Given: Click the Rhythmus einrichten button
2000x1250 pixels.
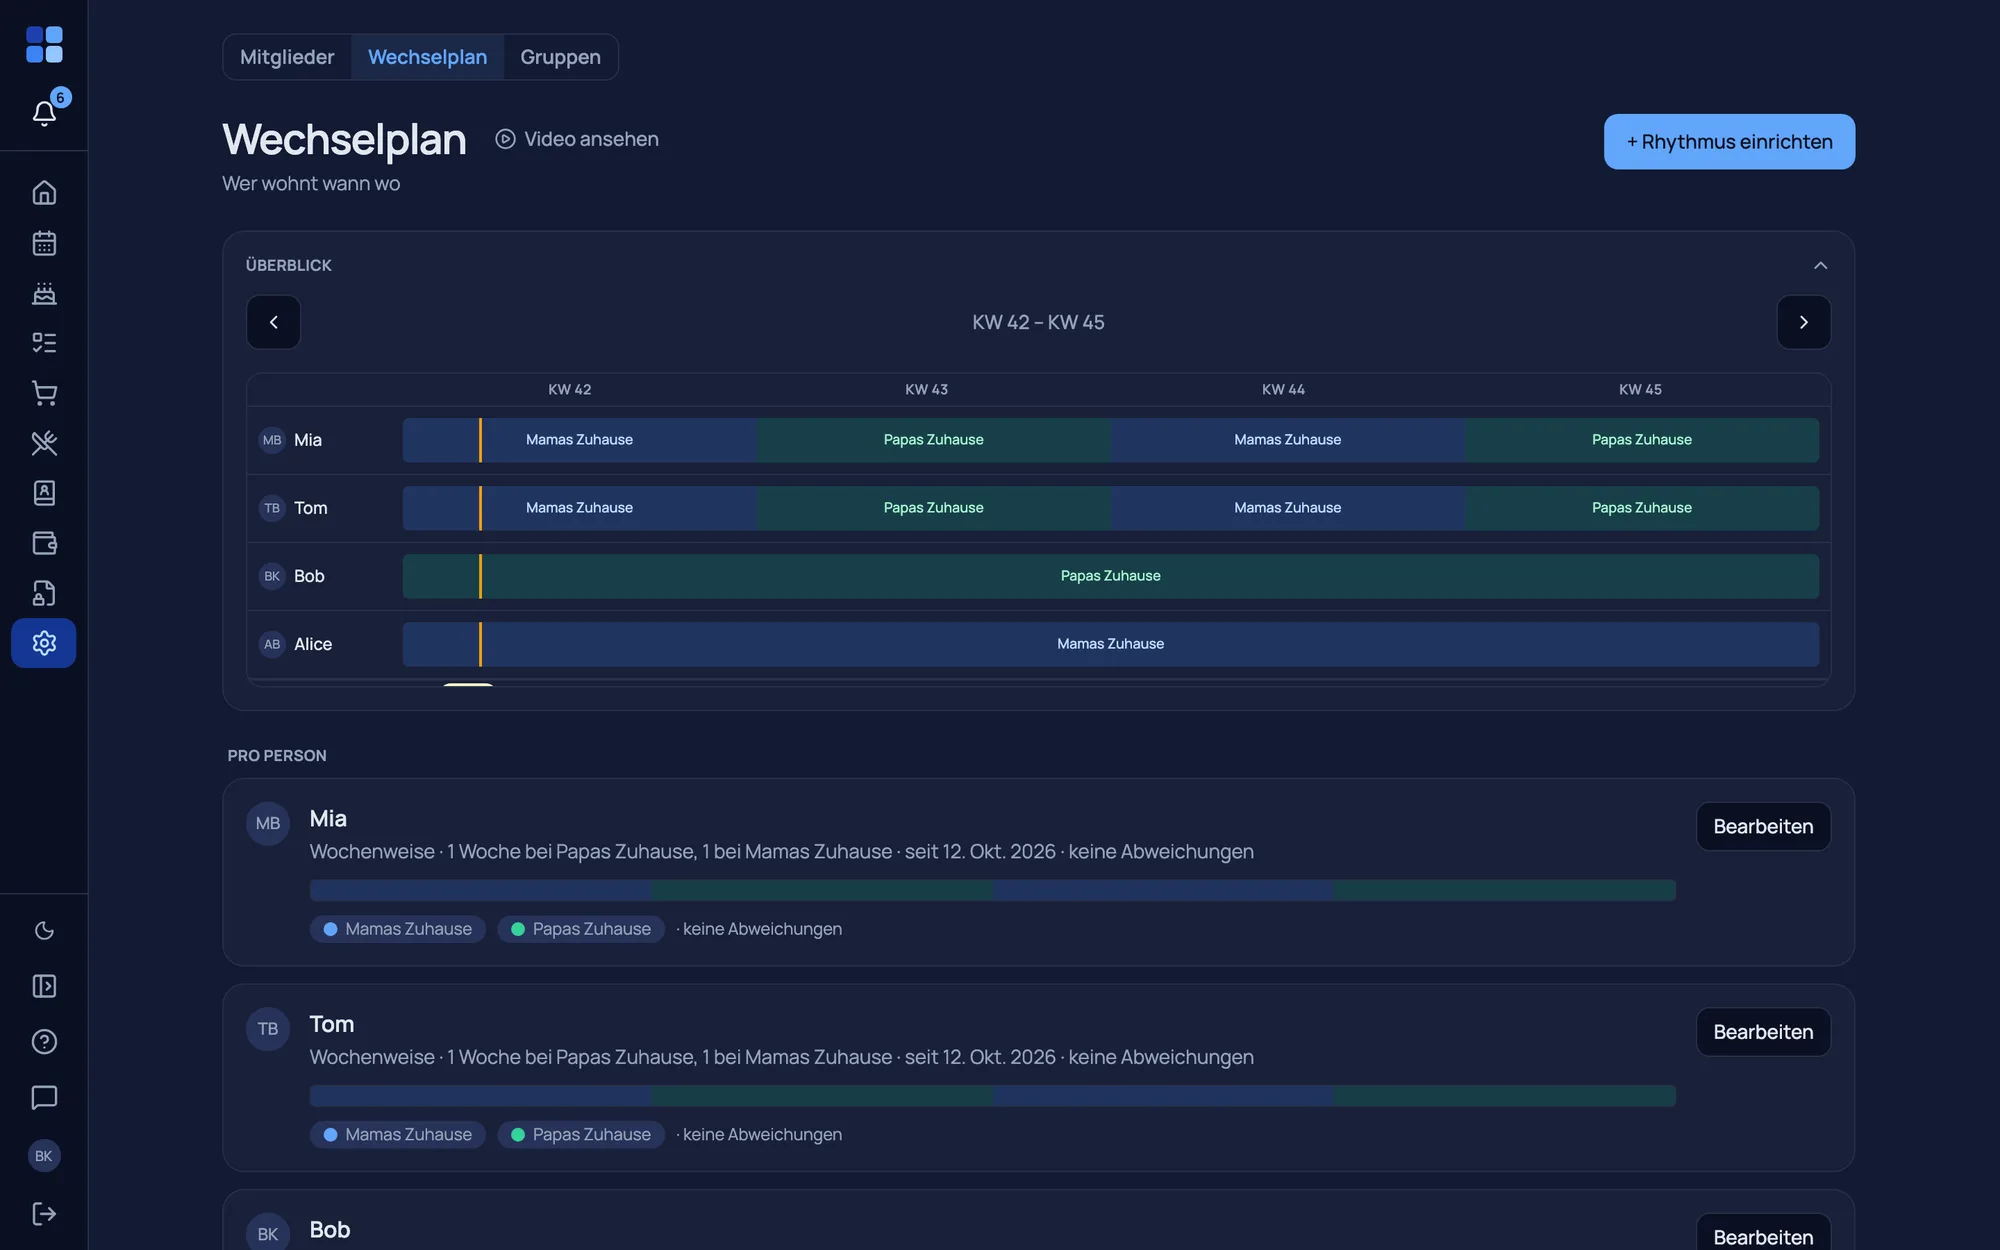Looking at the screenshot, I should 1729,142.
